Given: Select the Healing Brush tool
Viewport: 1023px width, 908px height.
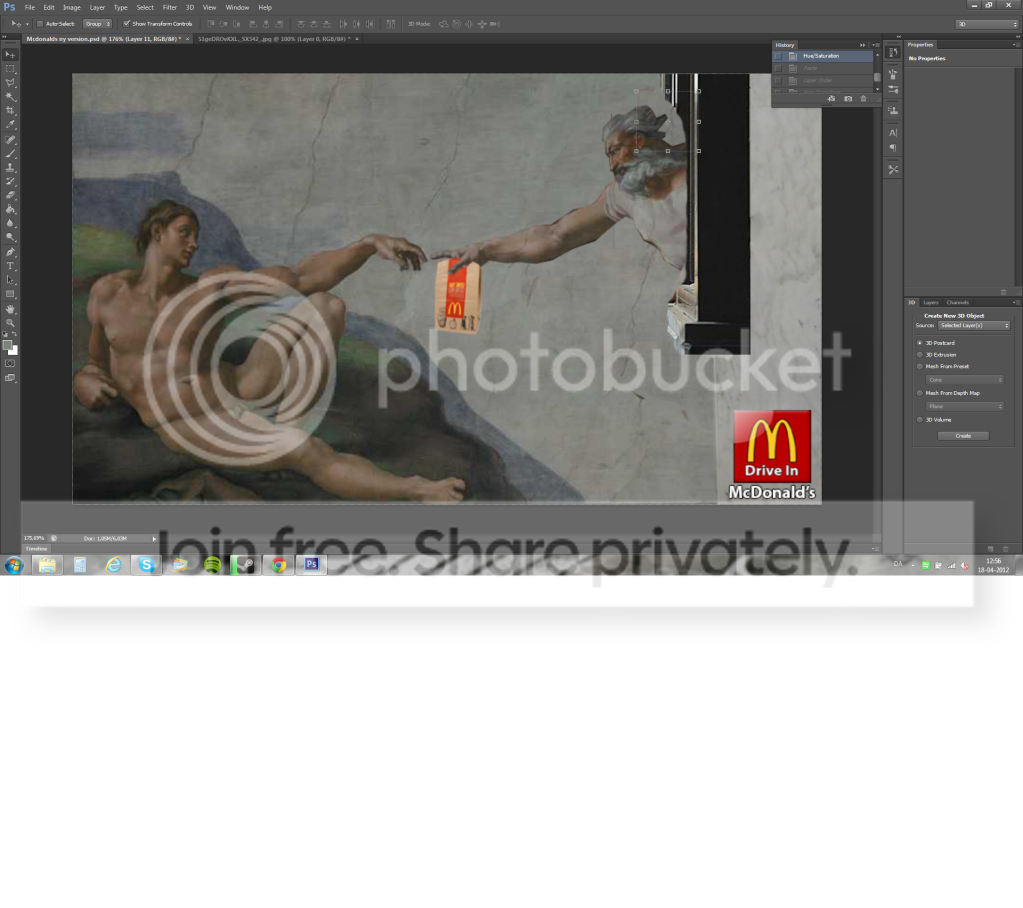Looking at the screenshot, I should coord(10,140).
